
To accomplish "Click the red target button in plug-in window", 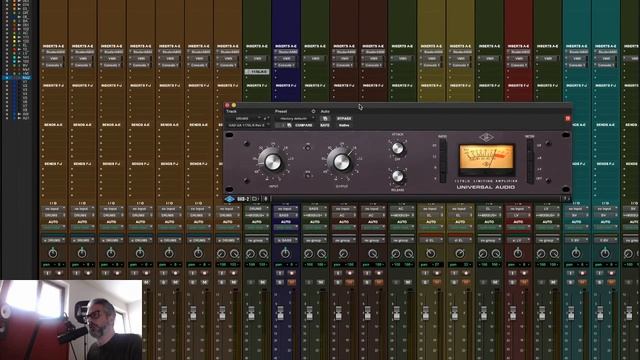I will (567, 118).
